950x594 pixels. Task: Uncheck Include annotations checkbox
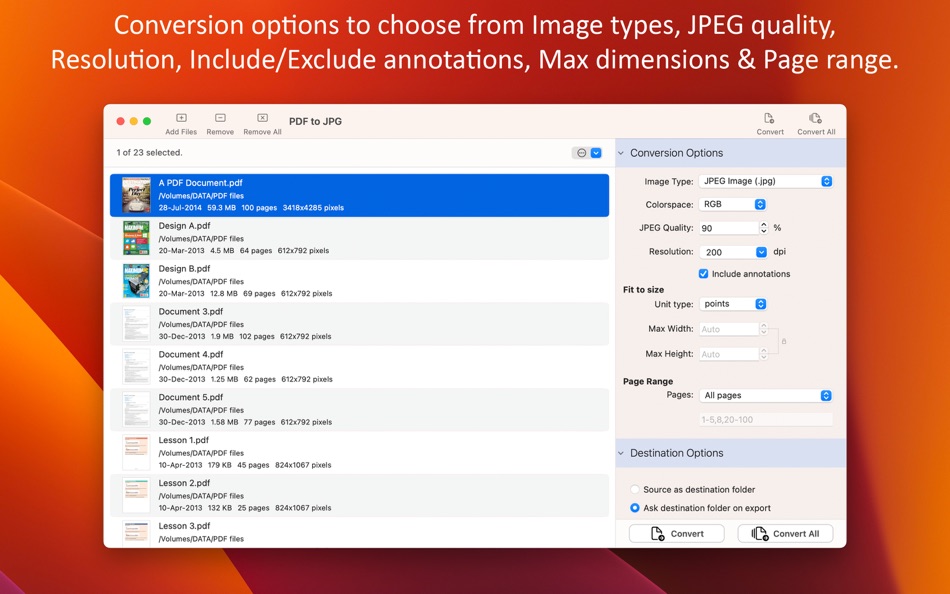tap(703, 274)
